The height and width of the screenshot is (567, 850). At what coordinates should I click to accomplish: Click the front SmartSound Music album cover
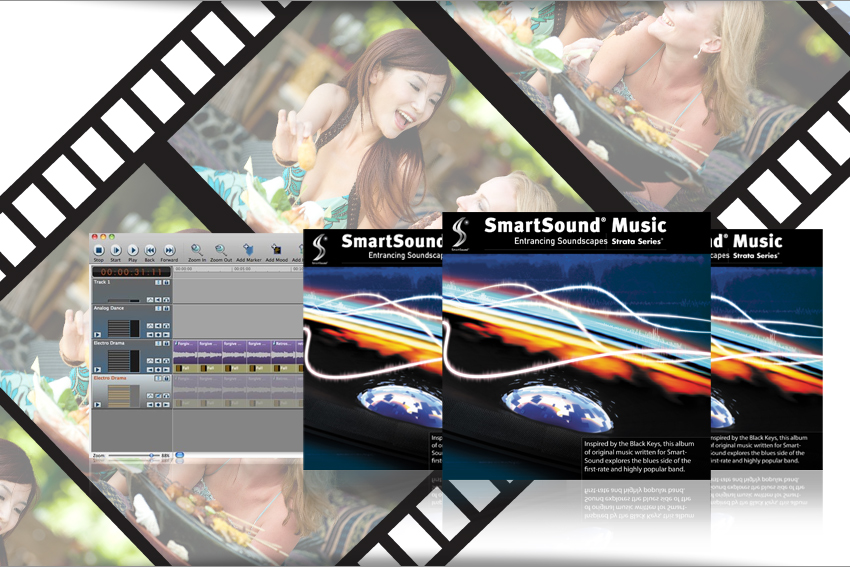click(576, 346)
